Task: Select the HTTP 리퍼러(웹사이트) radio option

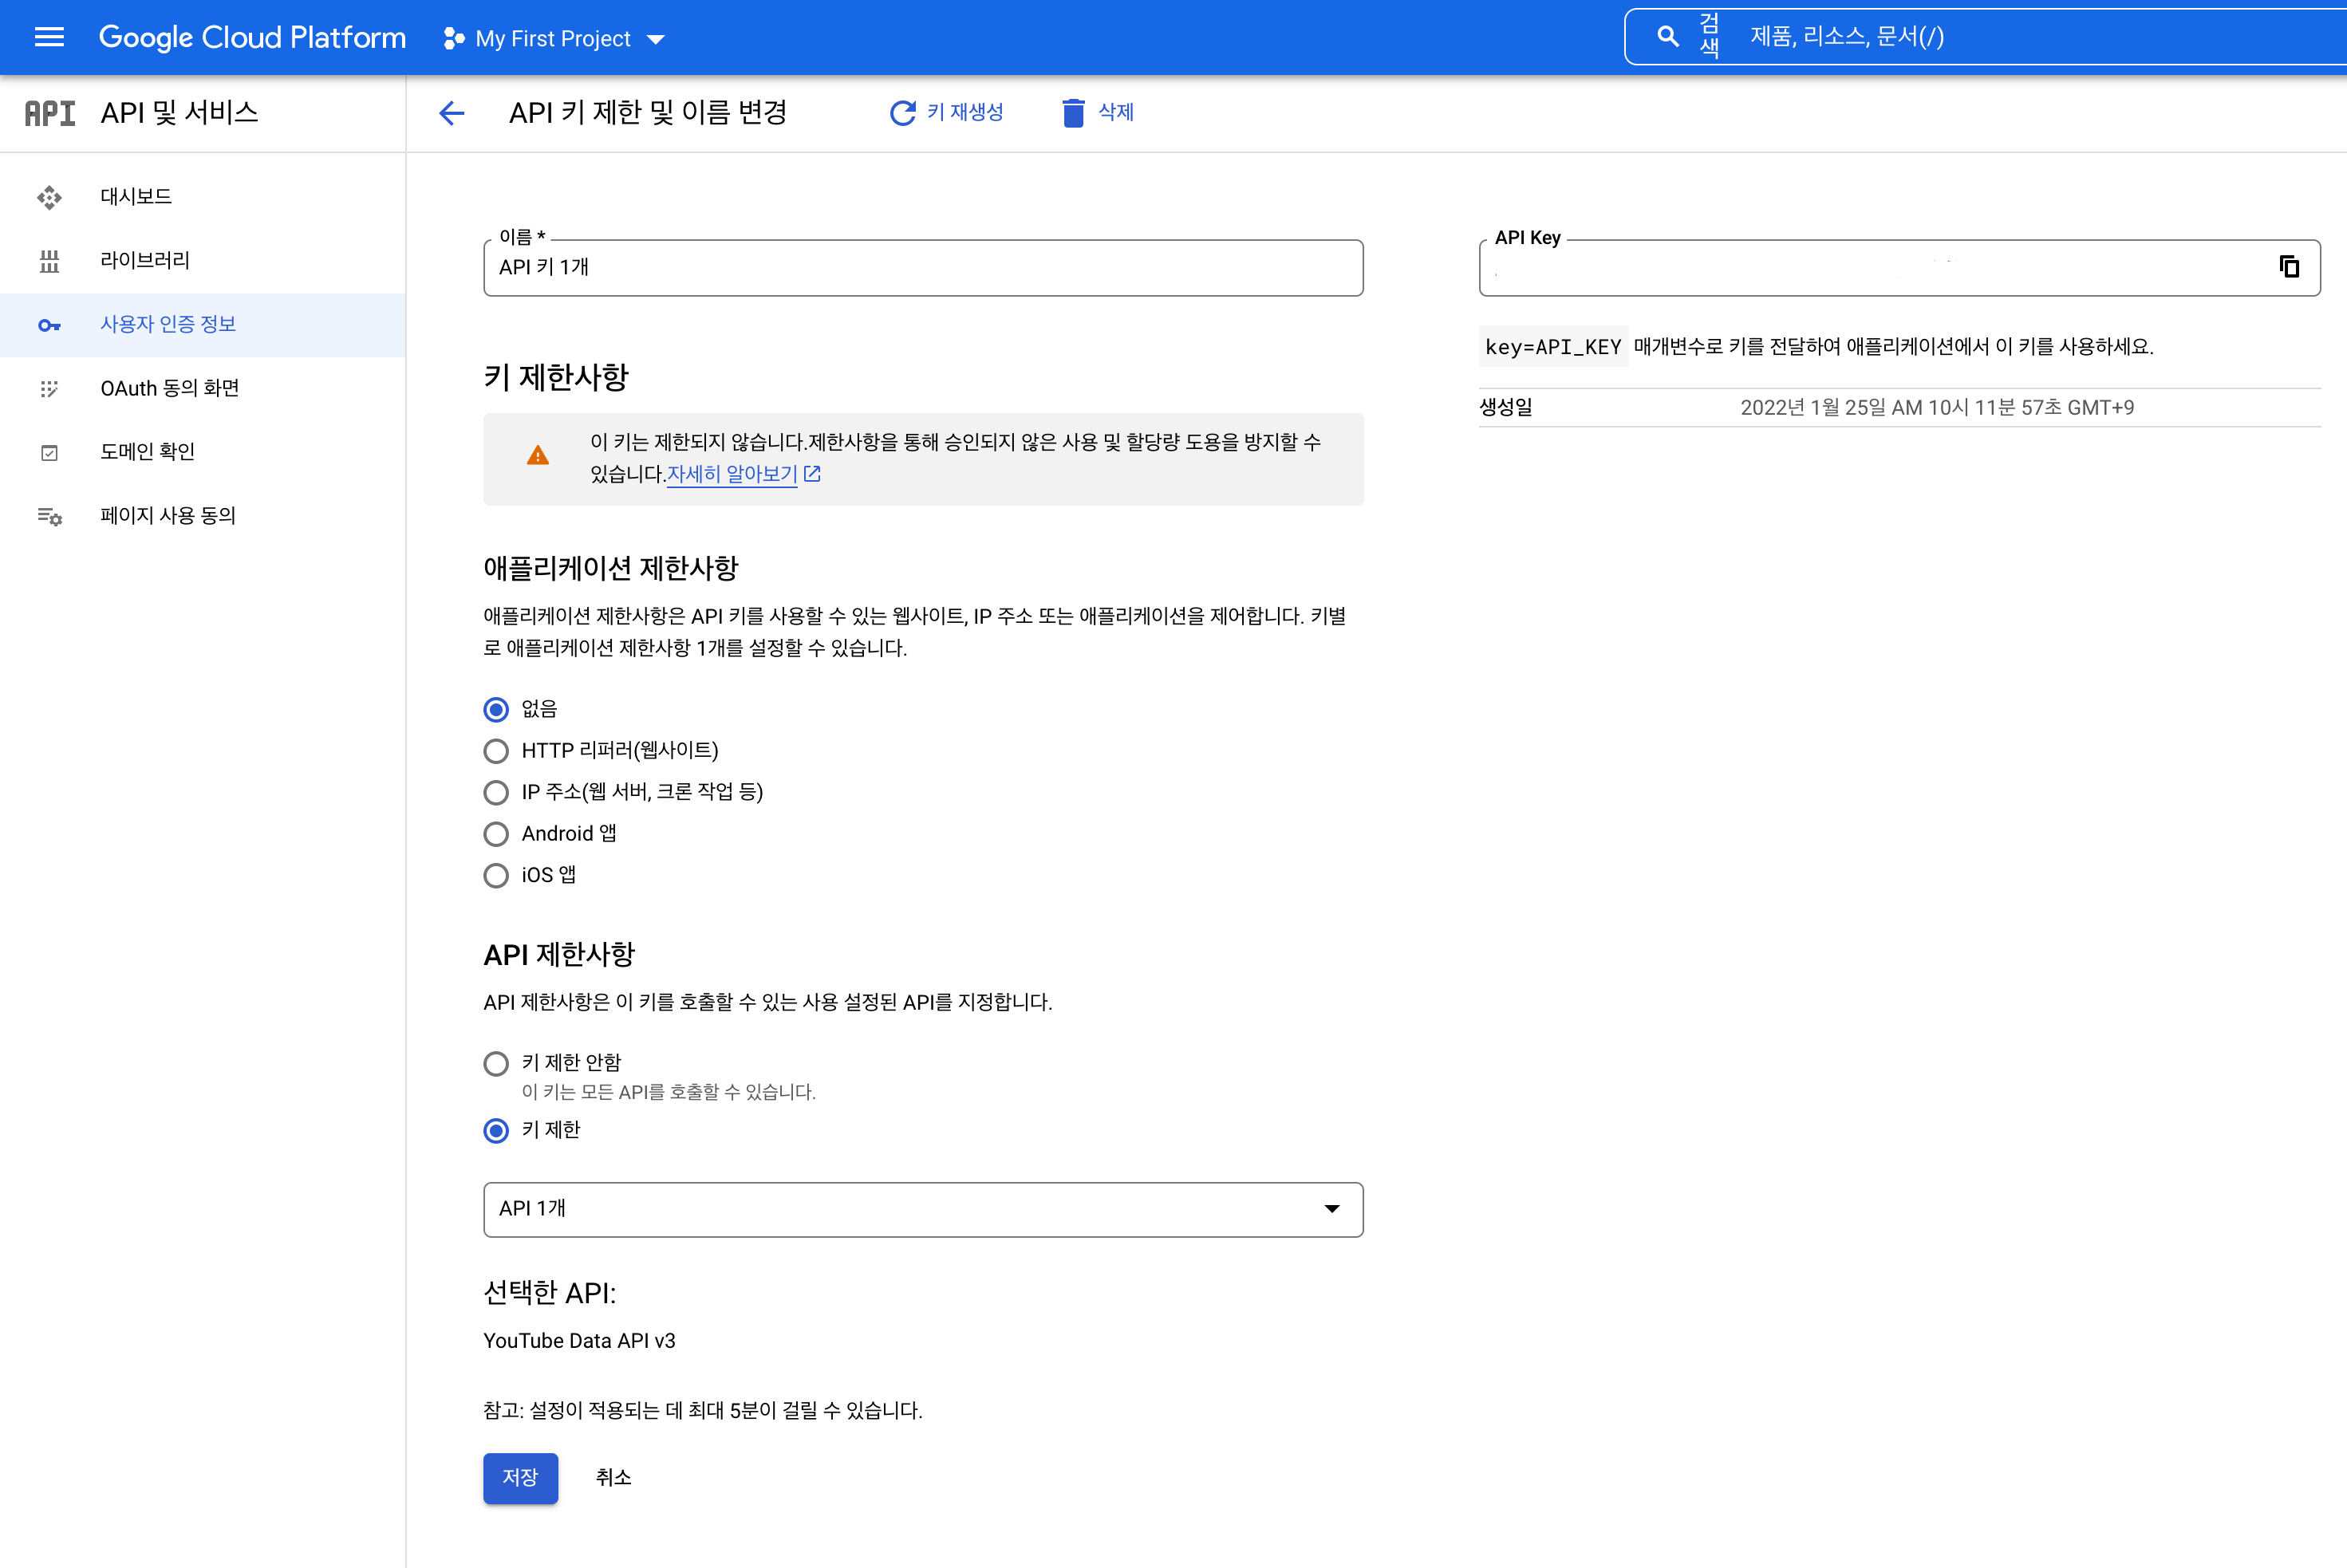Action: (x=496, y=751)
